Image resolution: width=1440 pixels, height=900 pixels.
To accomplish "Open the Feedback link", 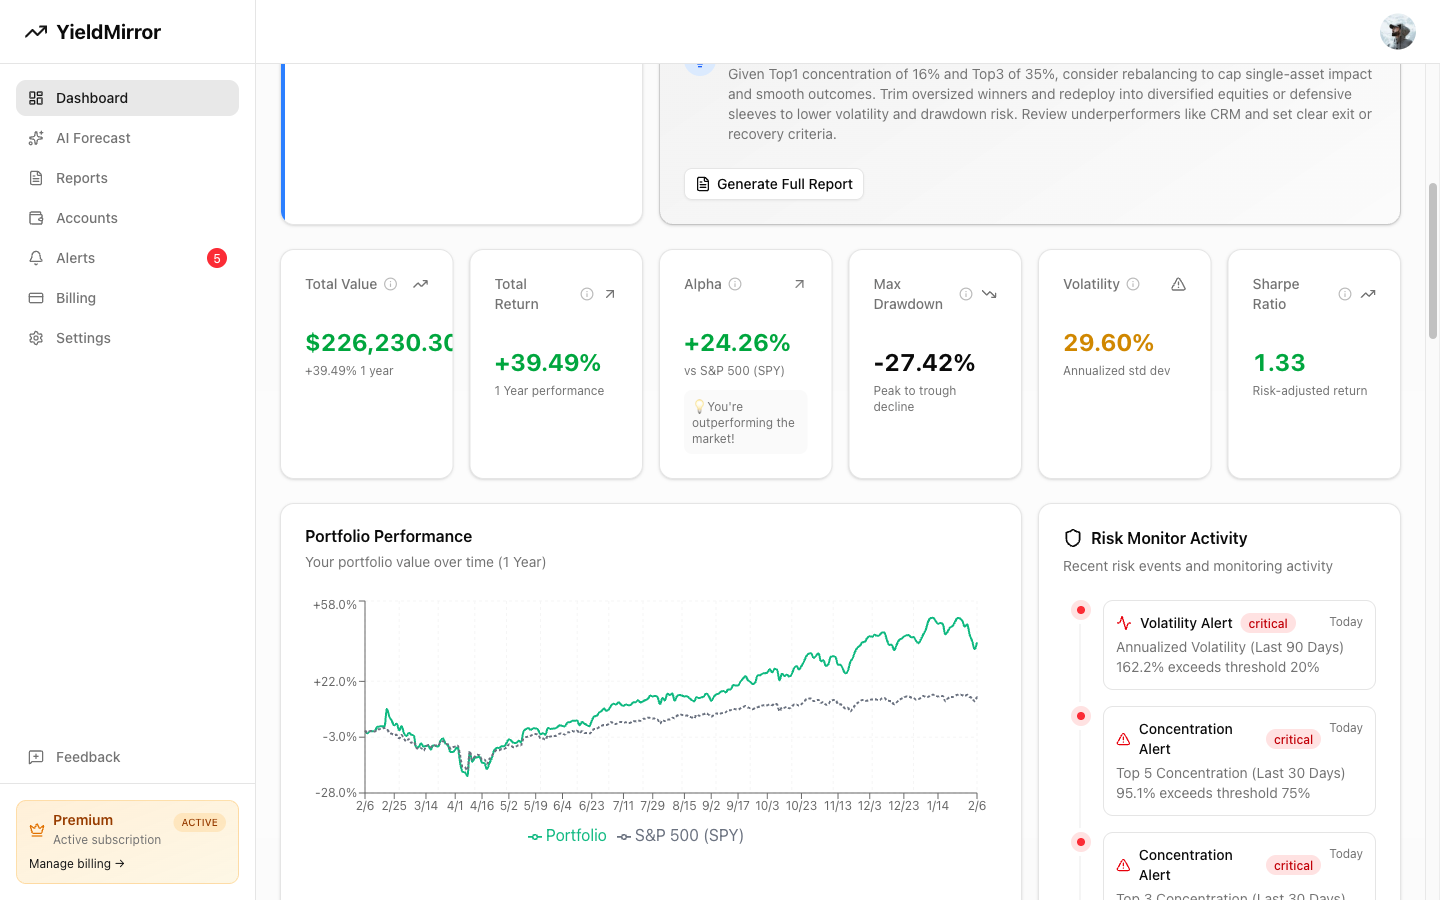I will click(x=127, y=757).
